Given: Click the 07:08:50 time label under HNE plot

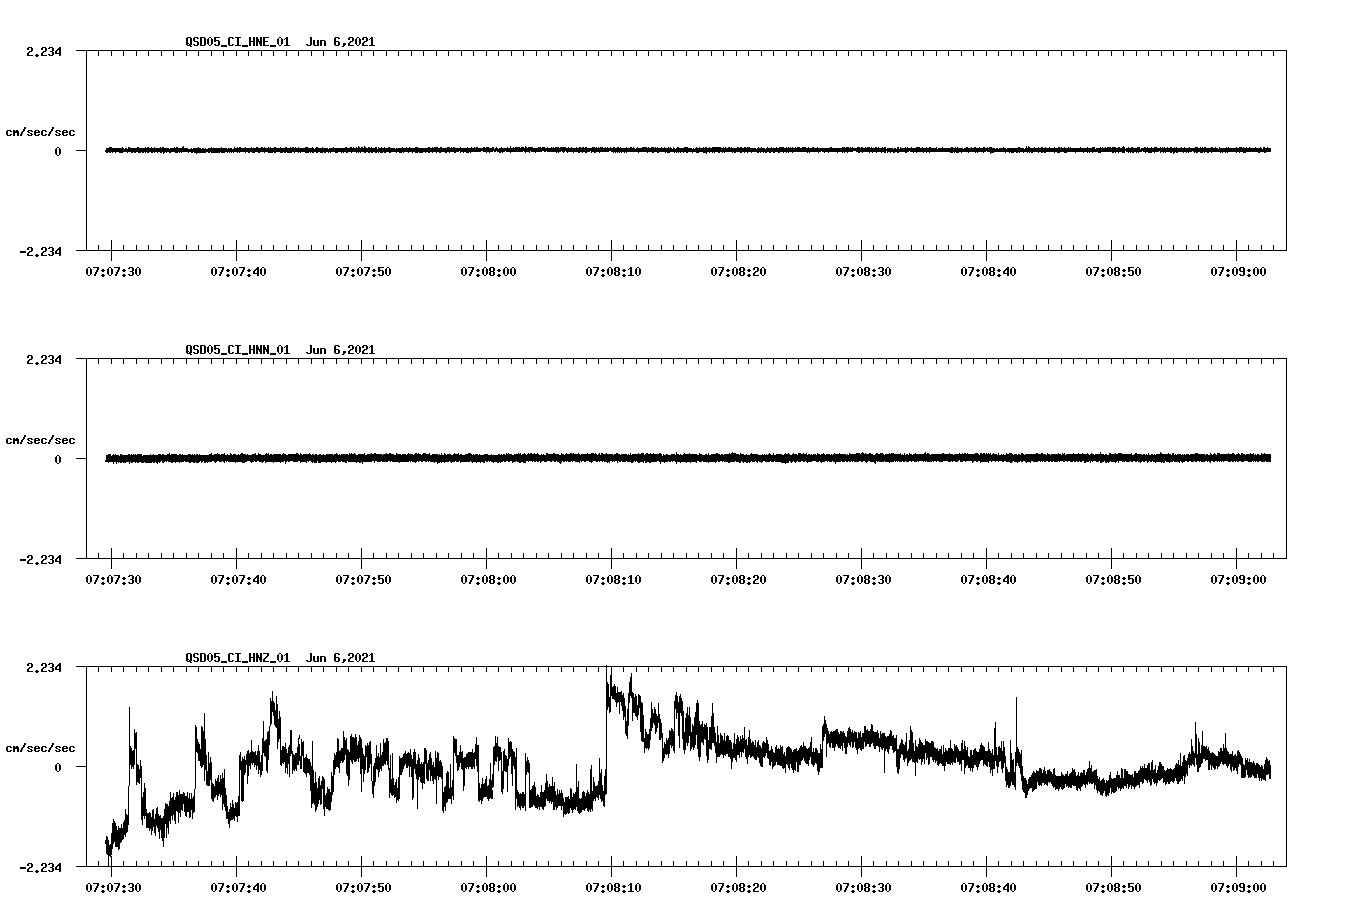Looking at the screenshot, I should click(x=1113, y=272).
